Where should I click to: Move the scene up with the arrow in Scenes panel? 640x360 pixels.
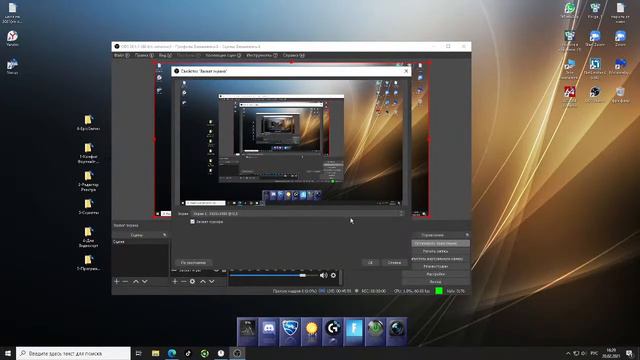136,281
